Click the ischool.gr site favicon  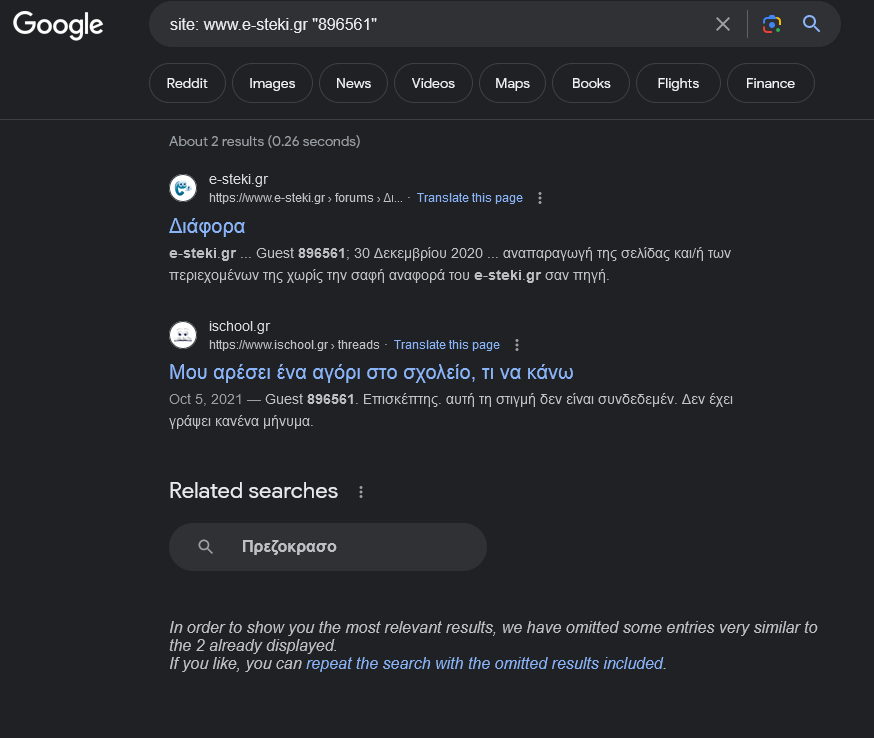183,335
